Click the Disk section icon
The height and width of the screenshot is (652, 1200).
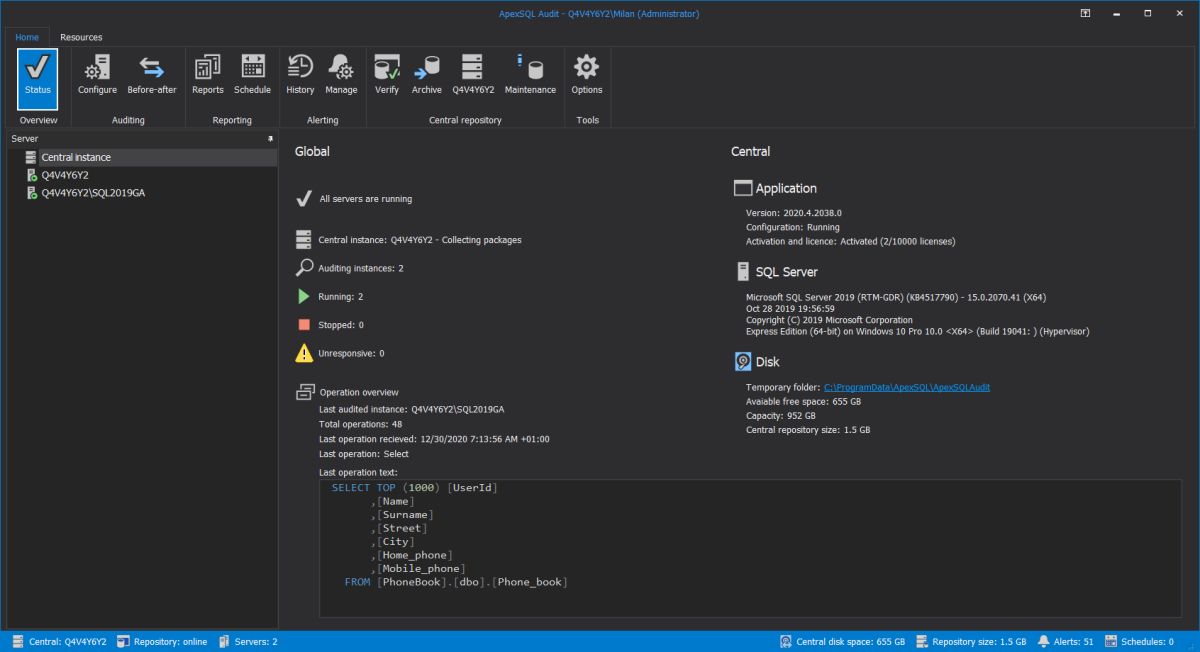pos(743,362)
